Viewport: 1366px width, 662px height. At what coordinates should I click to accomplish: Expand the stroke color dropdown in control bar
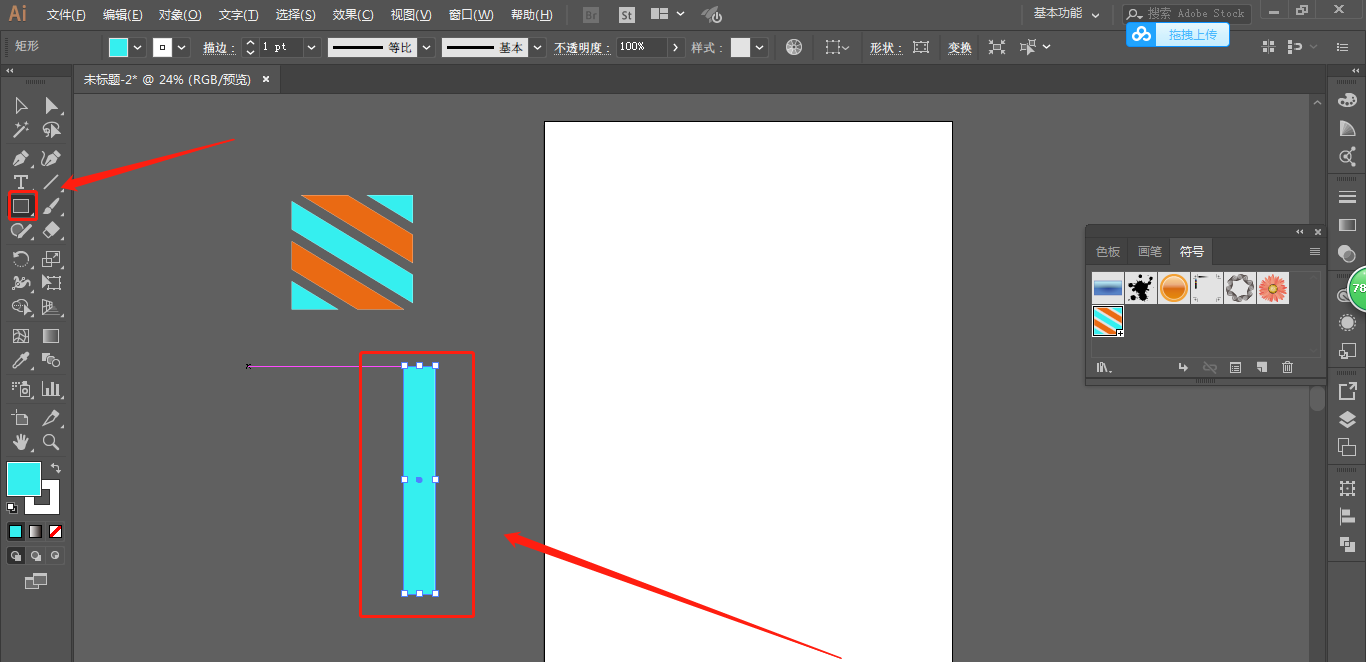(x=182, y=47)
